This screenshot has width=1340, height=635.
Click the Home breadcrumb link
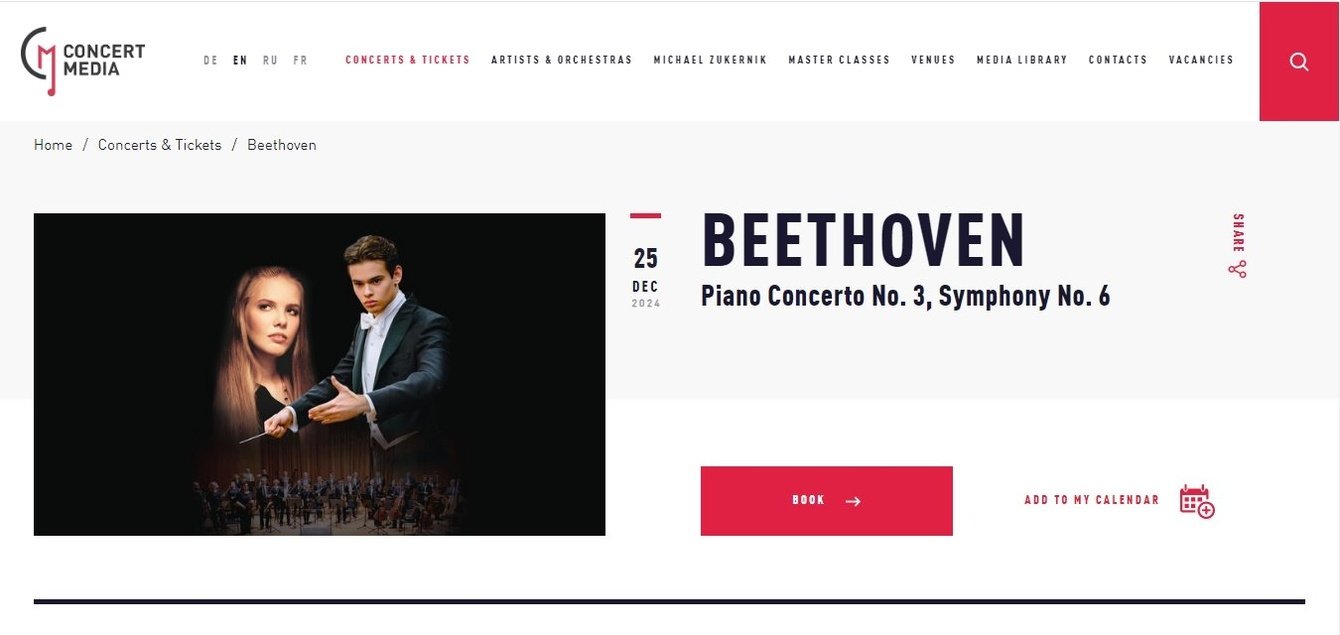tap(53, 145)
